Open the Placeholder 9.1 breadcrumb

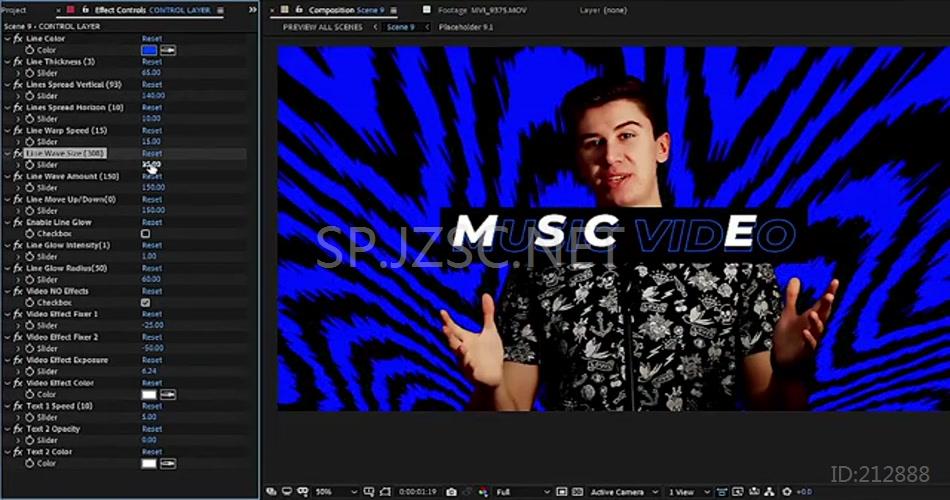tap(466, 27)
